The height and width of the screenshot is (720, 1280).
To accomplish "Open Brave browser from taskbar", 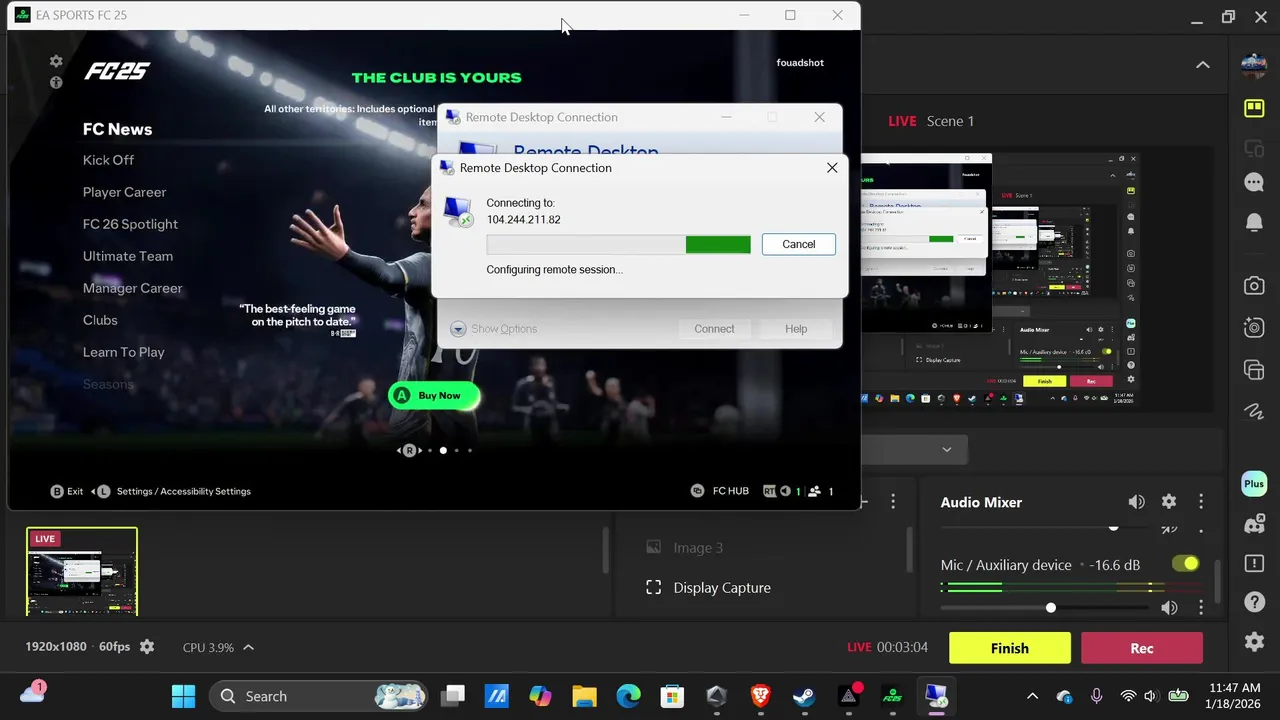I will [x=761, y=696].
